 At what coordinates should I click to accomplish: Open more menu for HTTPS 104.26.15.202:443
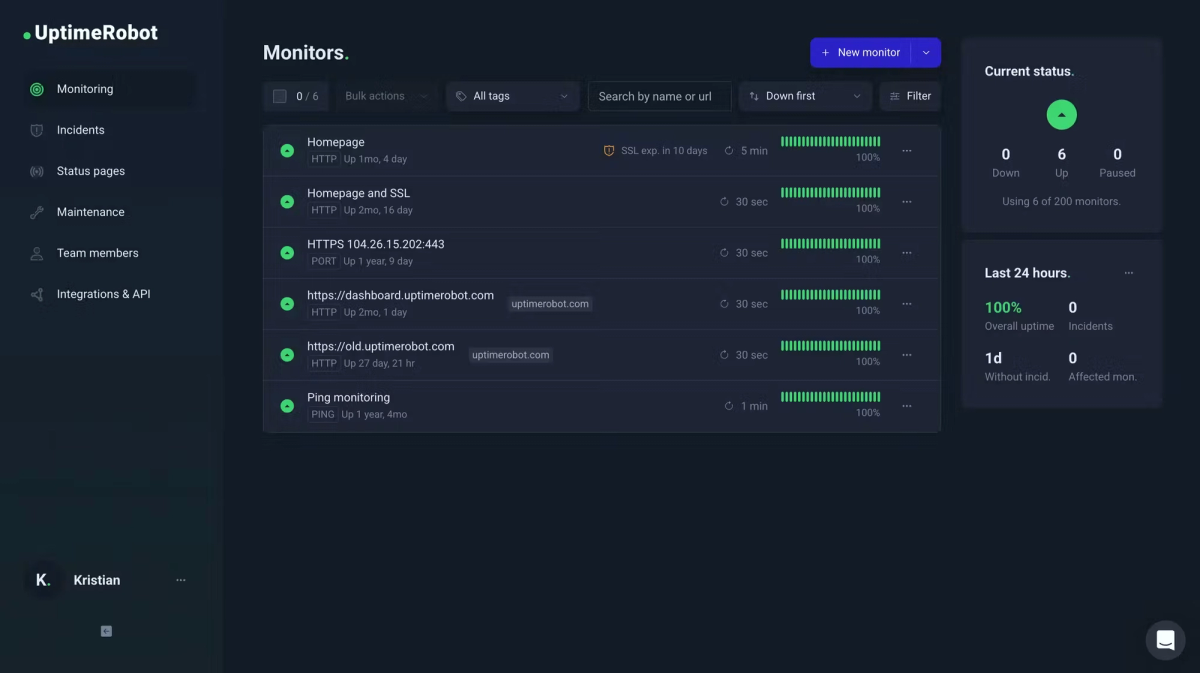[x=907, y=253]
